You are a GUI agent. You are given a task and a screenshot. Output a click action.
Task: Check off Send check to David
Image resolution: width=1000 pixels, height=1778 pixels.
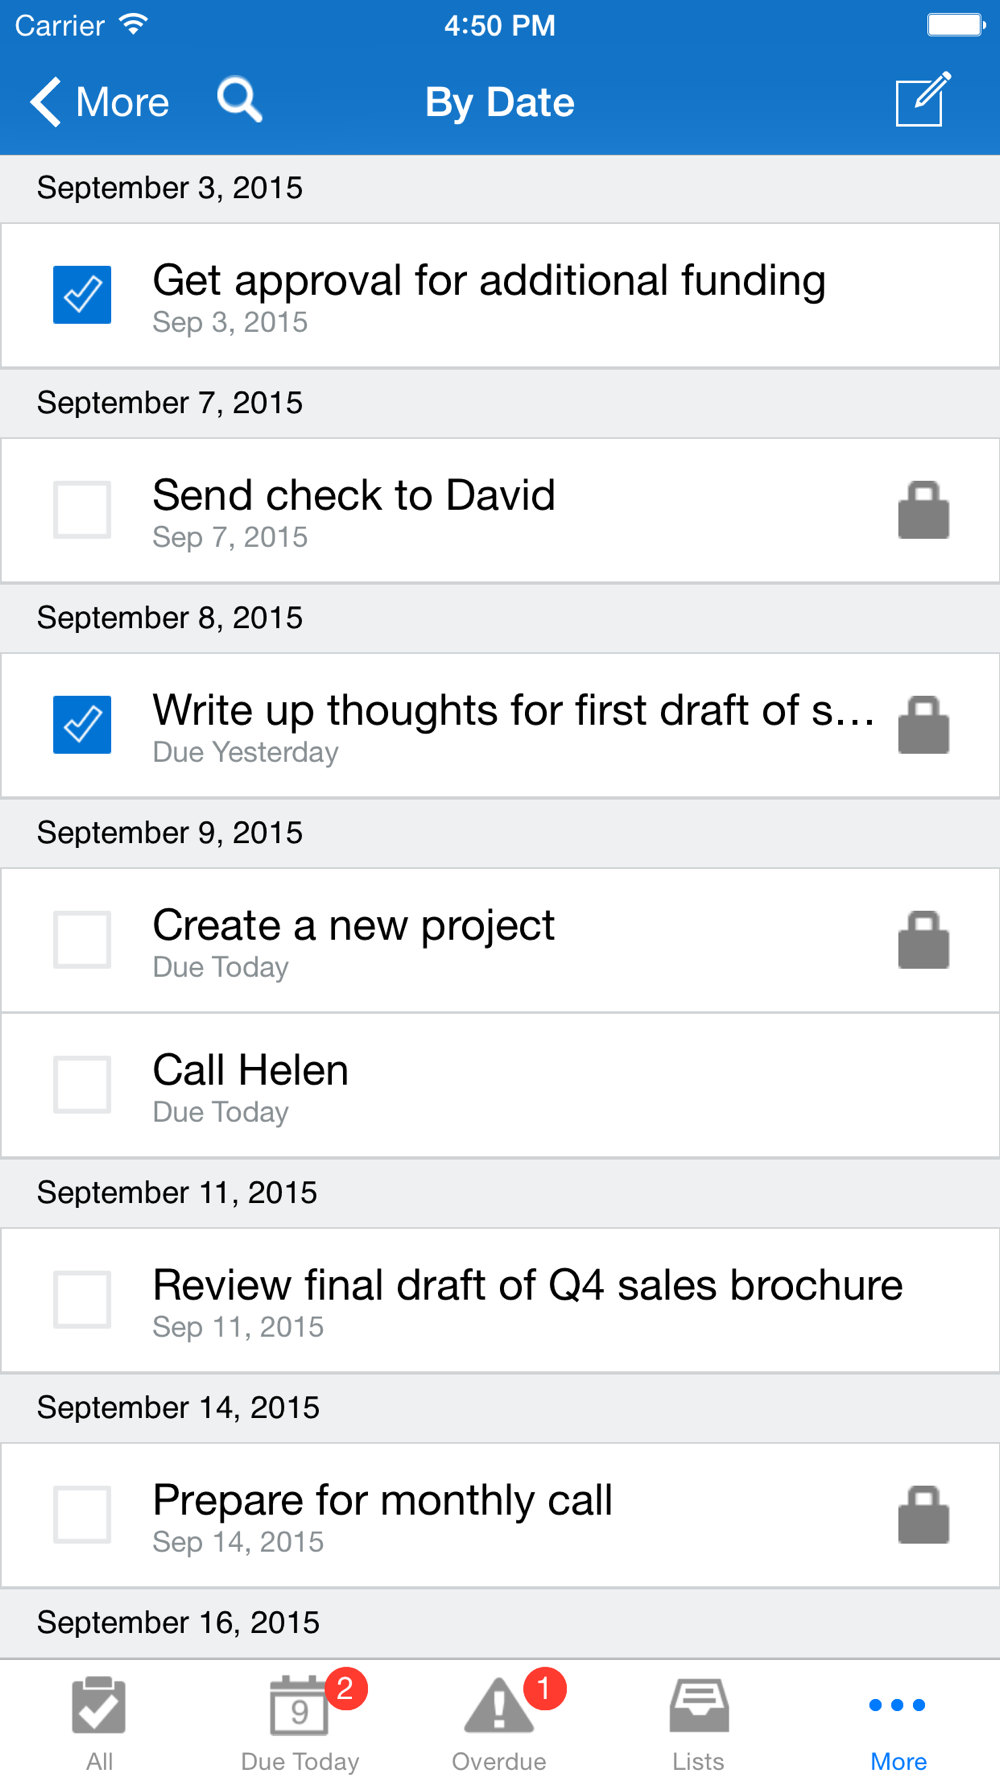82,510
